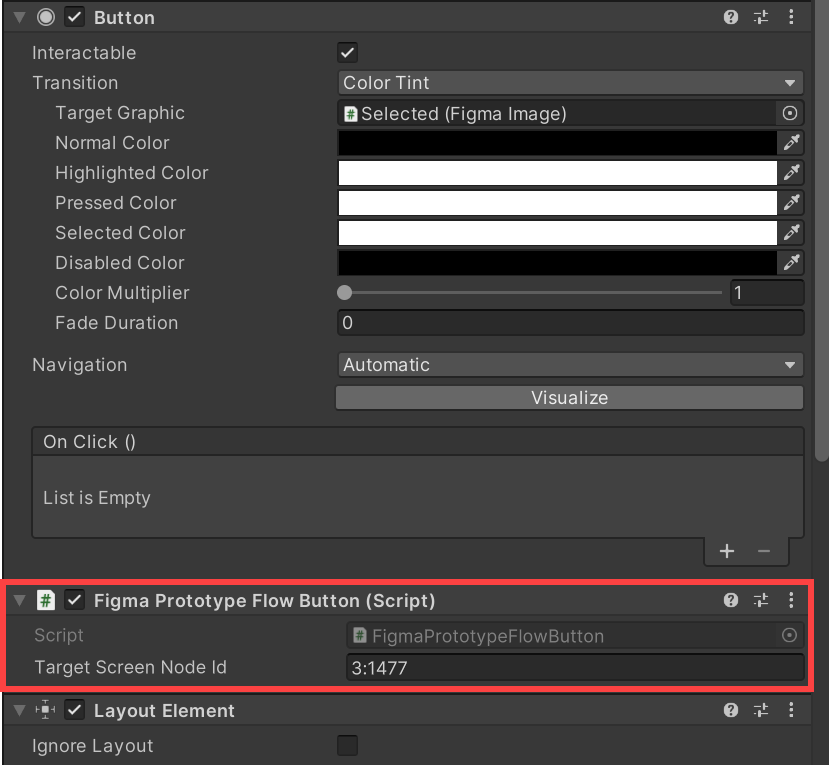This screenshot has height=765, width=829.
Task: Open presets for Figma Prototype Flow Button
Action: pyautogui.click(x=761, y=600)
